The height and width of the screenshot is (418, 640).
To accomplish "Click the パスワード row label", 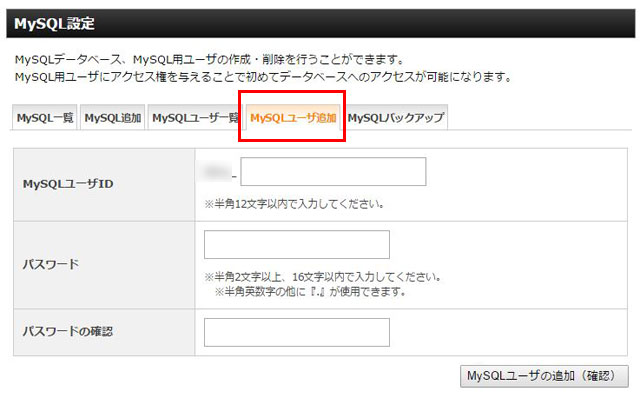I will tap(51, 265).
